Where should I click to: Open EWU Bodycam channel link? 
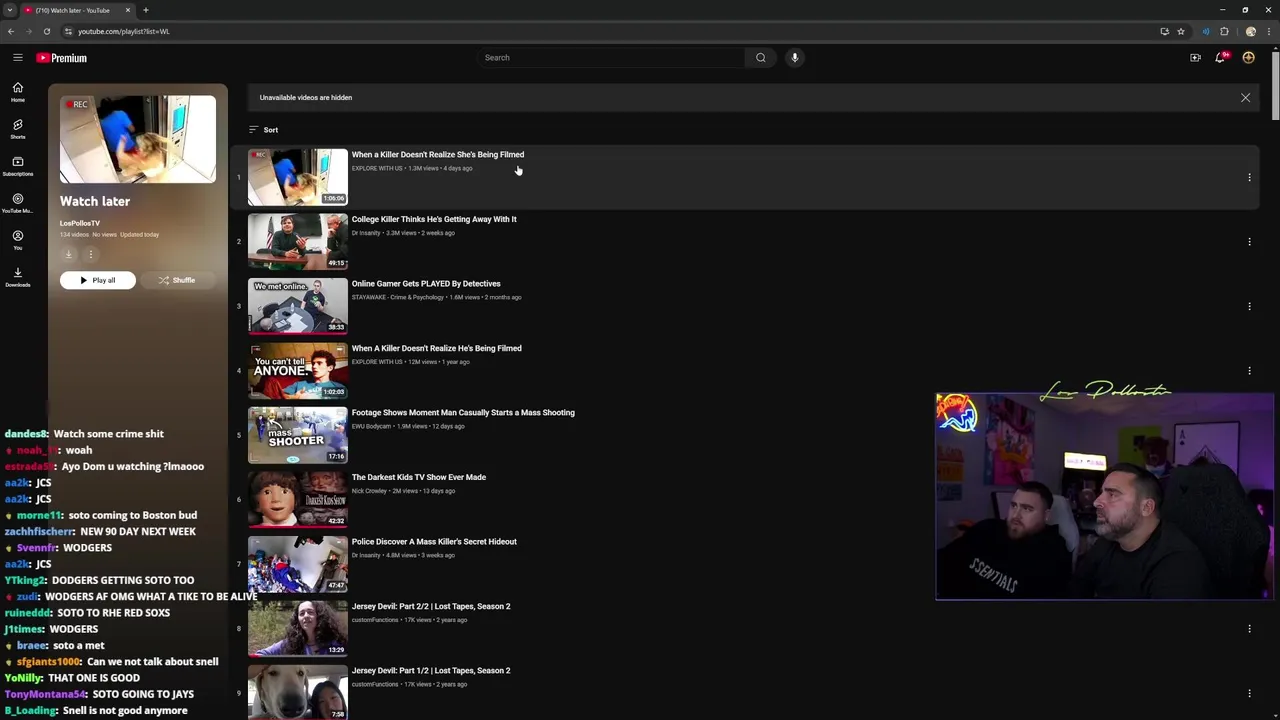371,426
